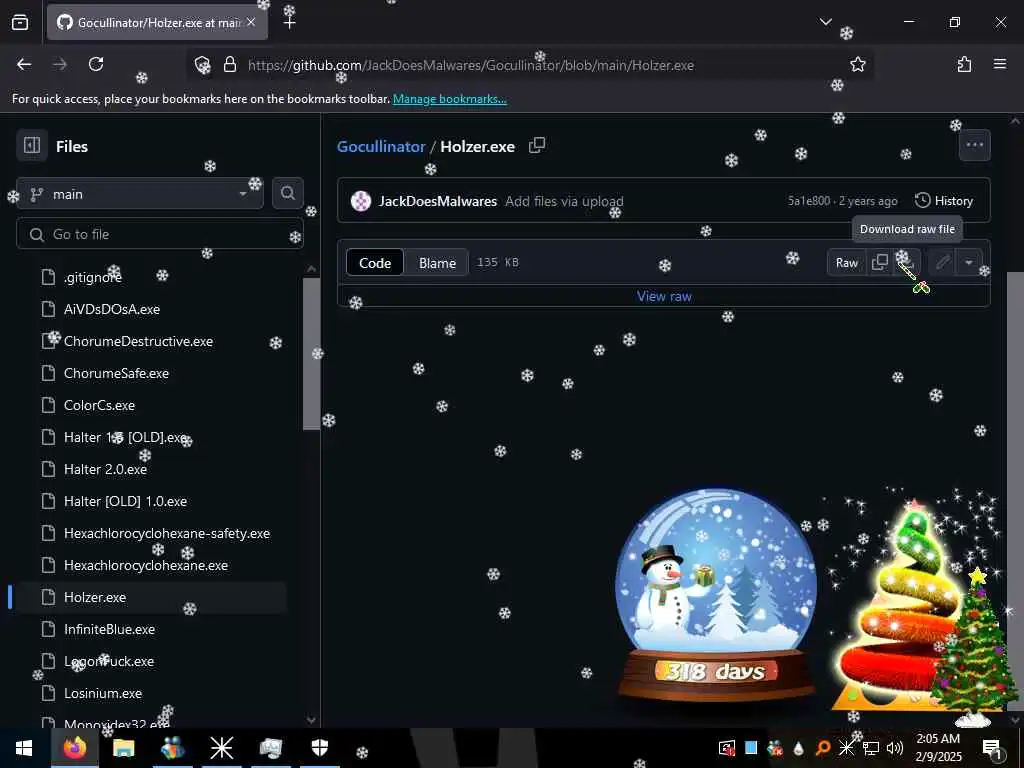Open commit 5a1e800 link

(x=808, y=201)
